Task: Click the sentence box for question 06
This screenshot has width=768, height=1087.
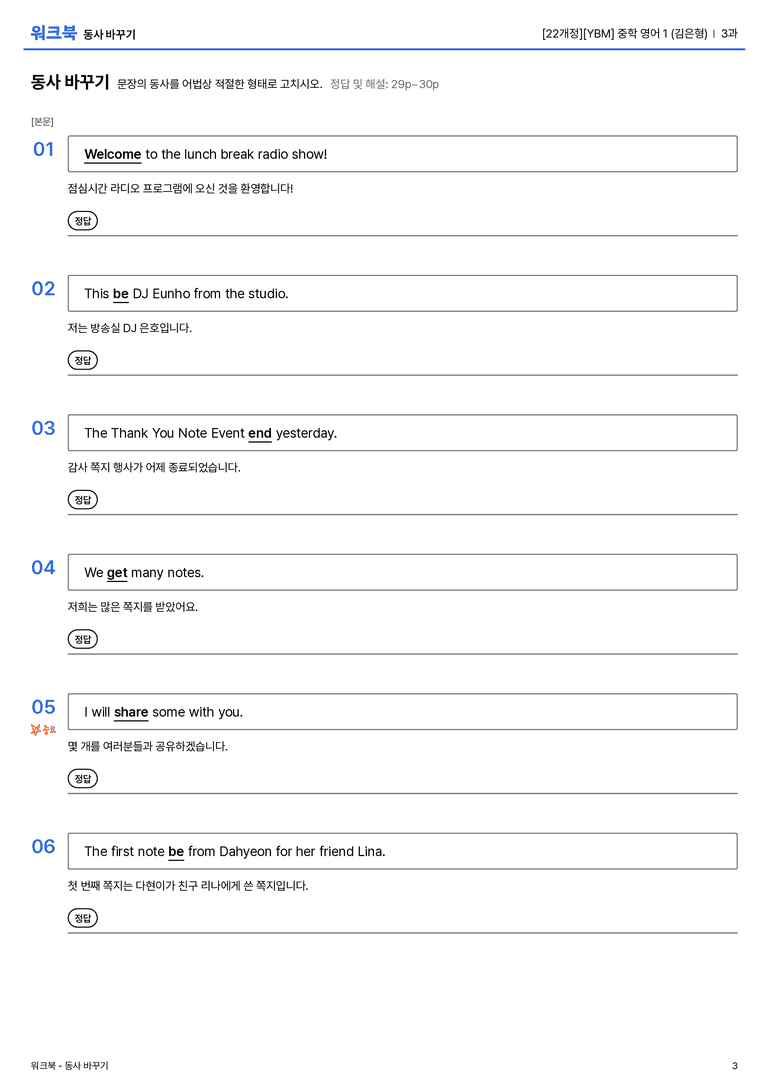Action: pos(402,851)
